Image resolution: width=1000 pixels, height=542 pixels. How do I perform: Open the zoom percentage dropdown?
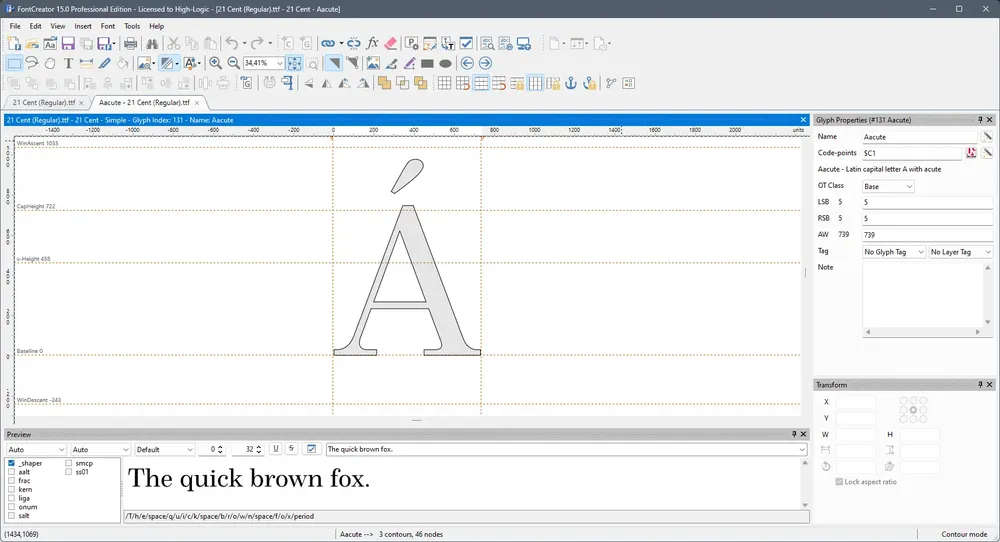pos(279,63)
